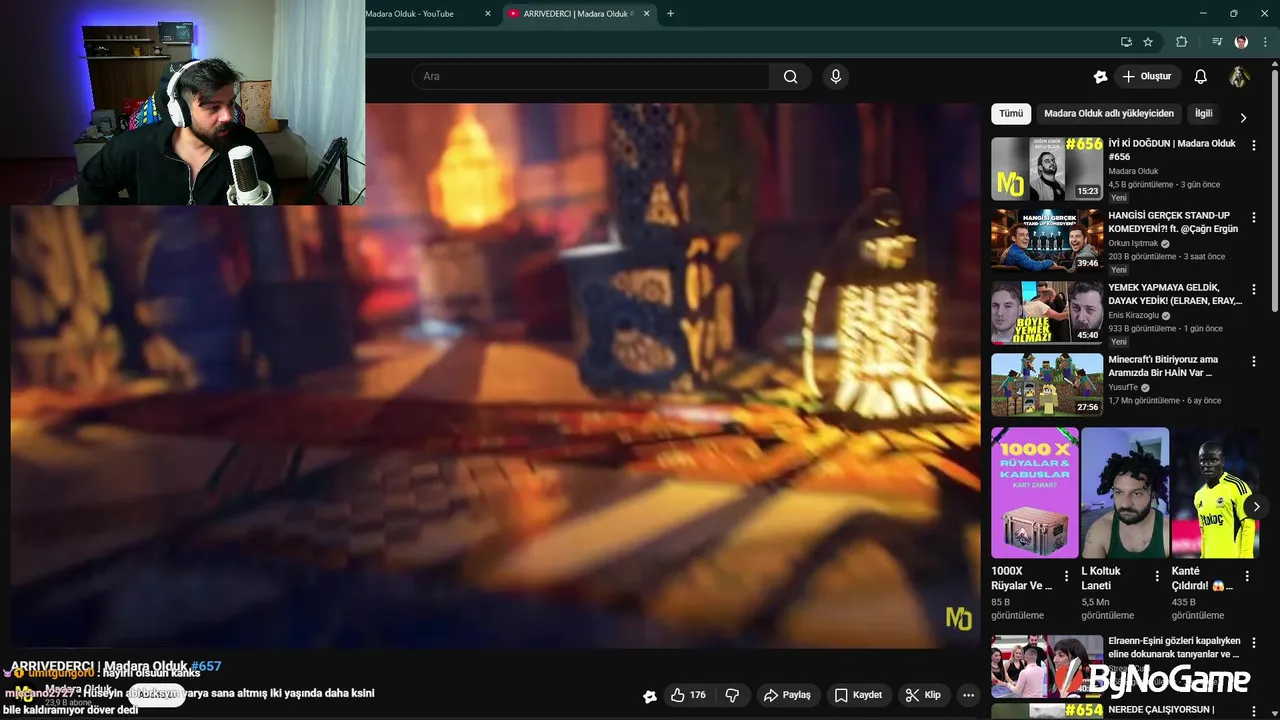Click install app icon in address bar
Viewport: 1280px width, 720px height.
tap(1126, 42)
